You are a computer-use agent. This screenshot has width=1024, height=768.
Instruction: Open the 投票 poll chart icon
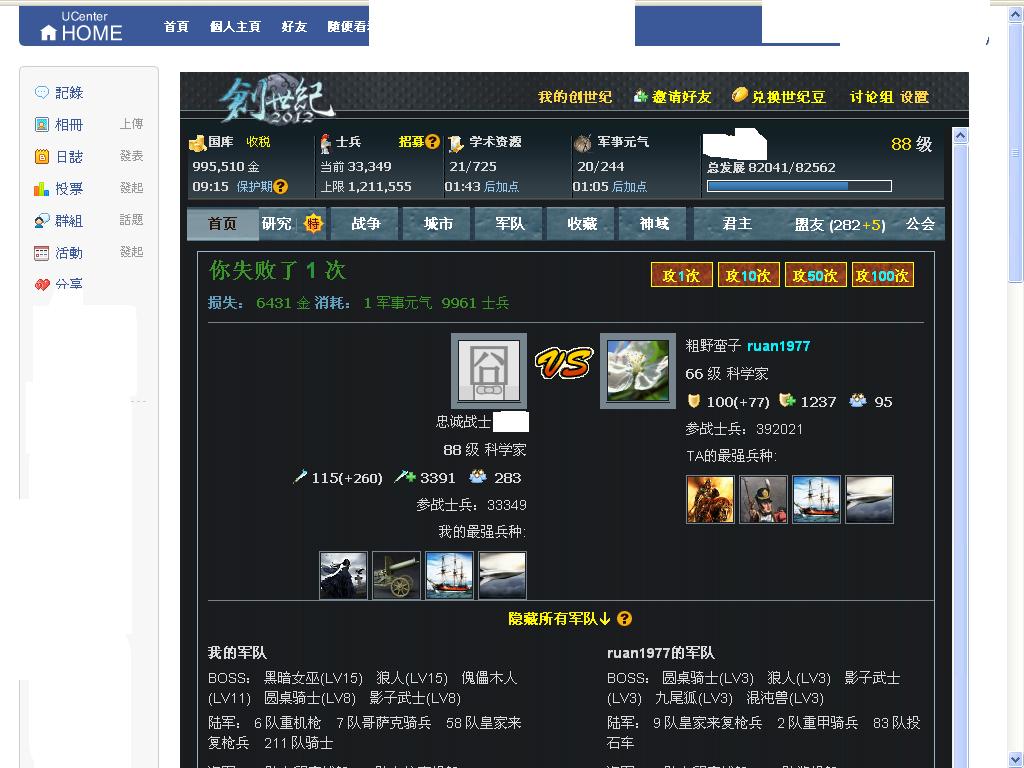click(x=42, y=188)
